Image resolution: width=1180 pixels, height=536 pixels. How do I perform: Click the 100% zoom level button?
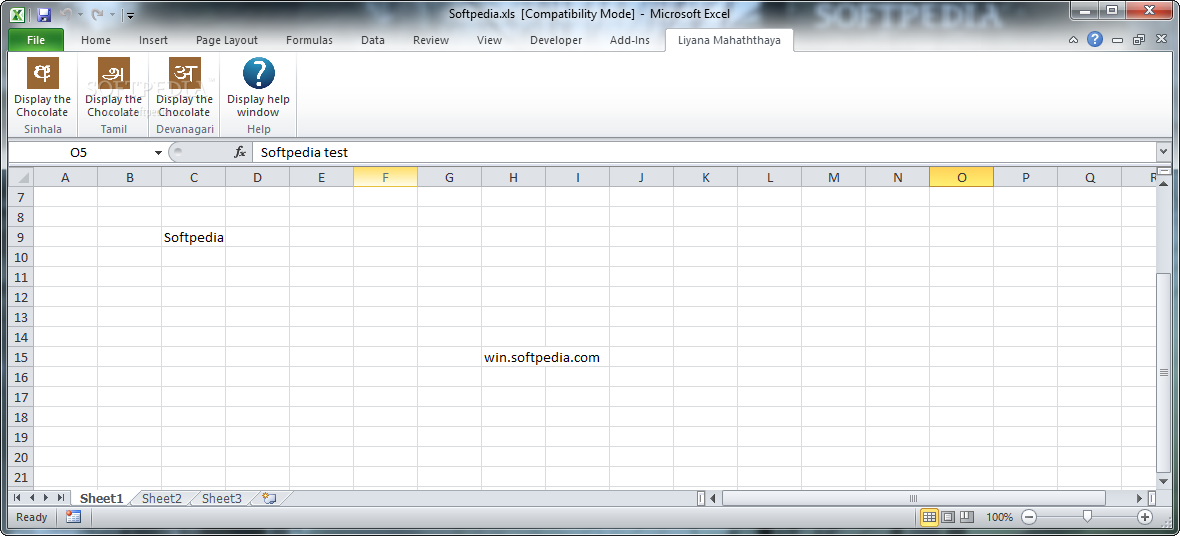click(x=999, y=517)
